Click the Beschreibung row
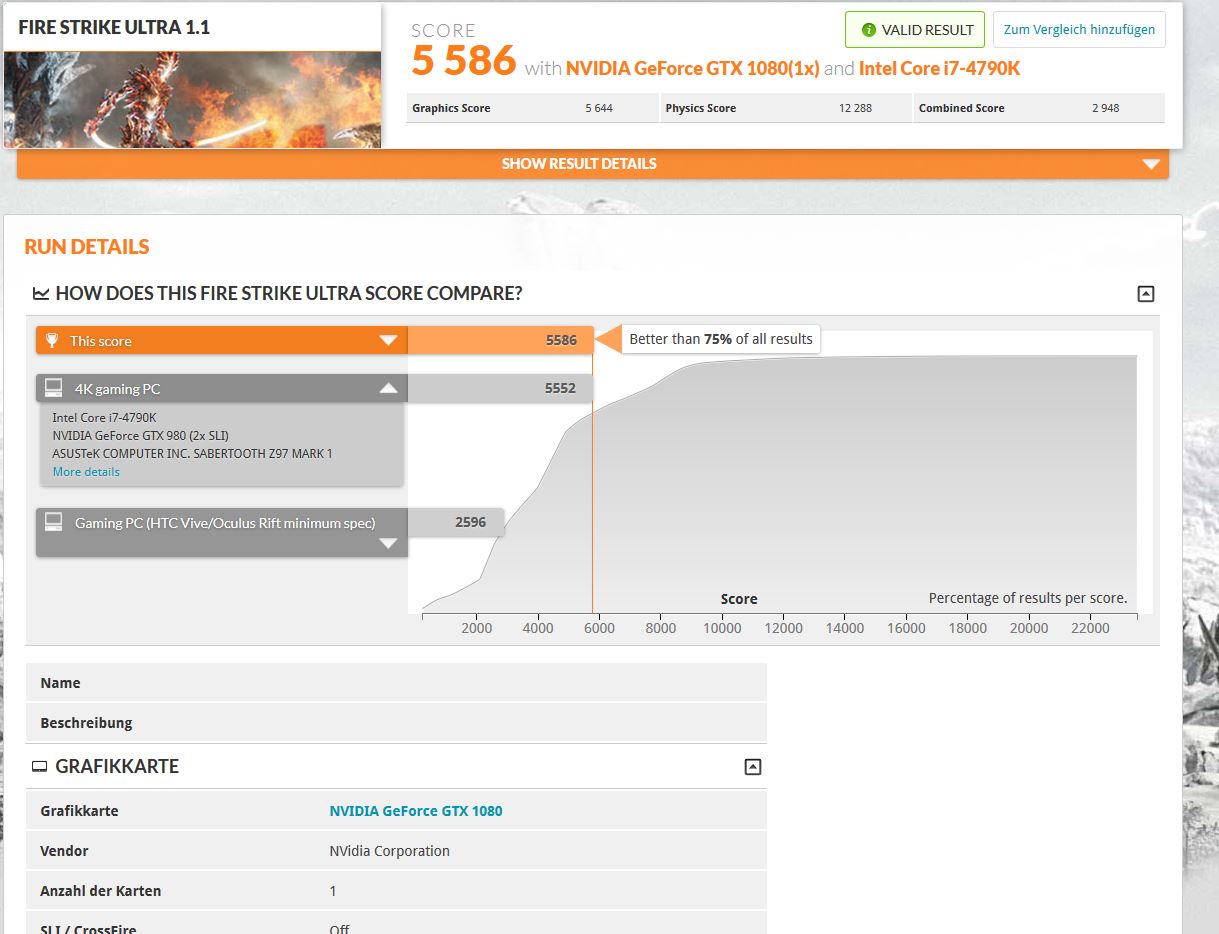 (x=396, y=723)
